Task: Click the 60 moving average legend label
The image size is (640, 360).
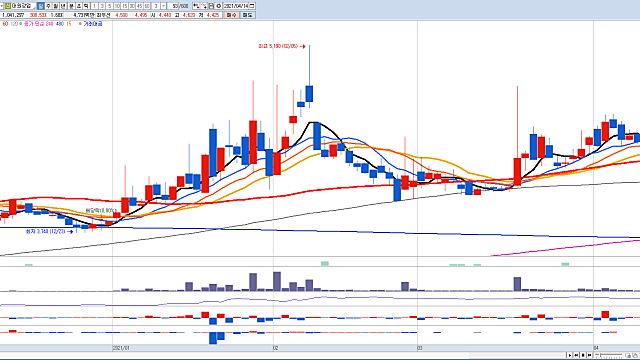Action: tap(5, 24)
